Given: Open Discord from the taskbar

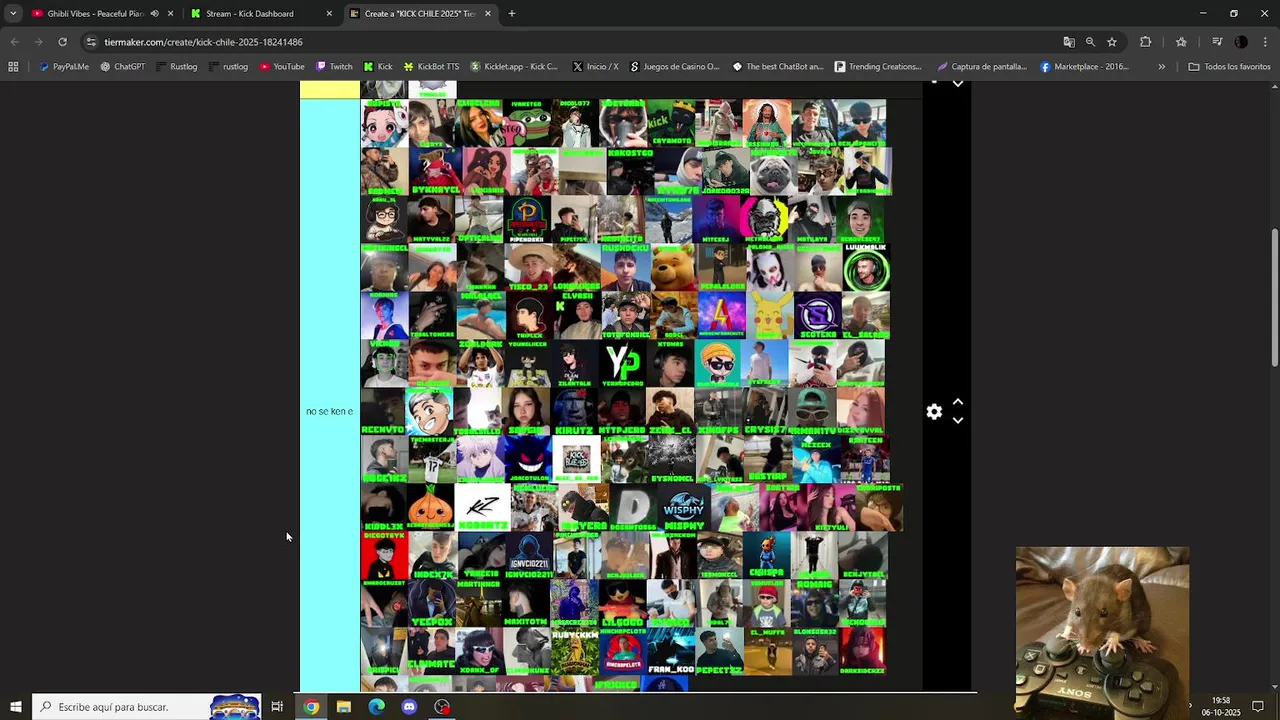Looking at the screenshot, I should (409, 707).
